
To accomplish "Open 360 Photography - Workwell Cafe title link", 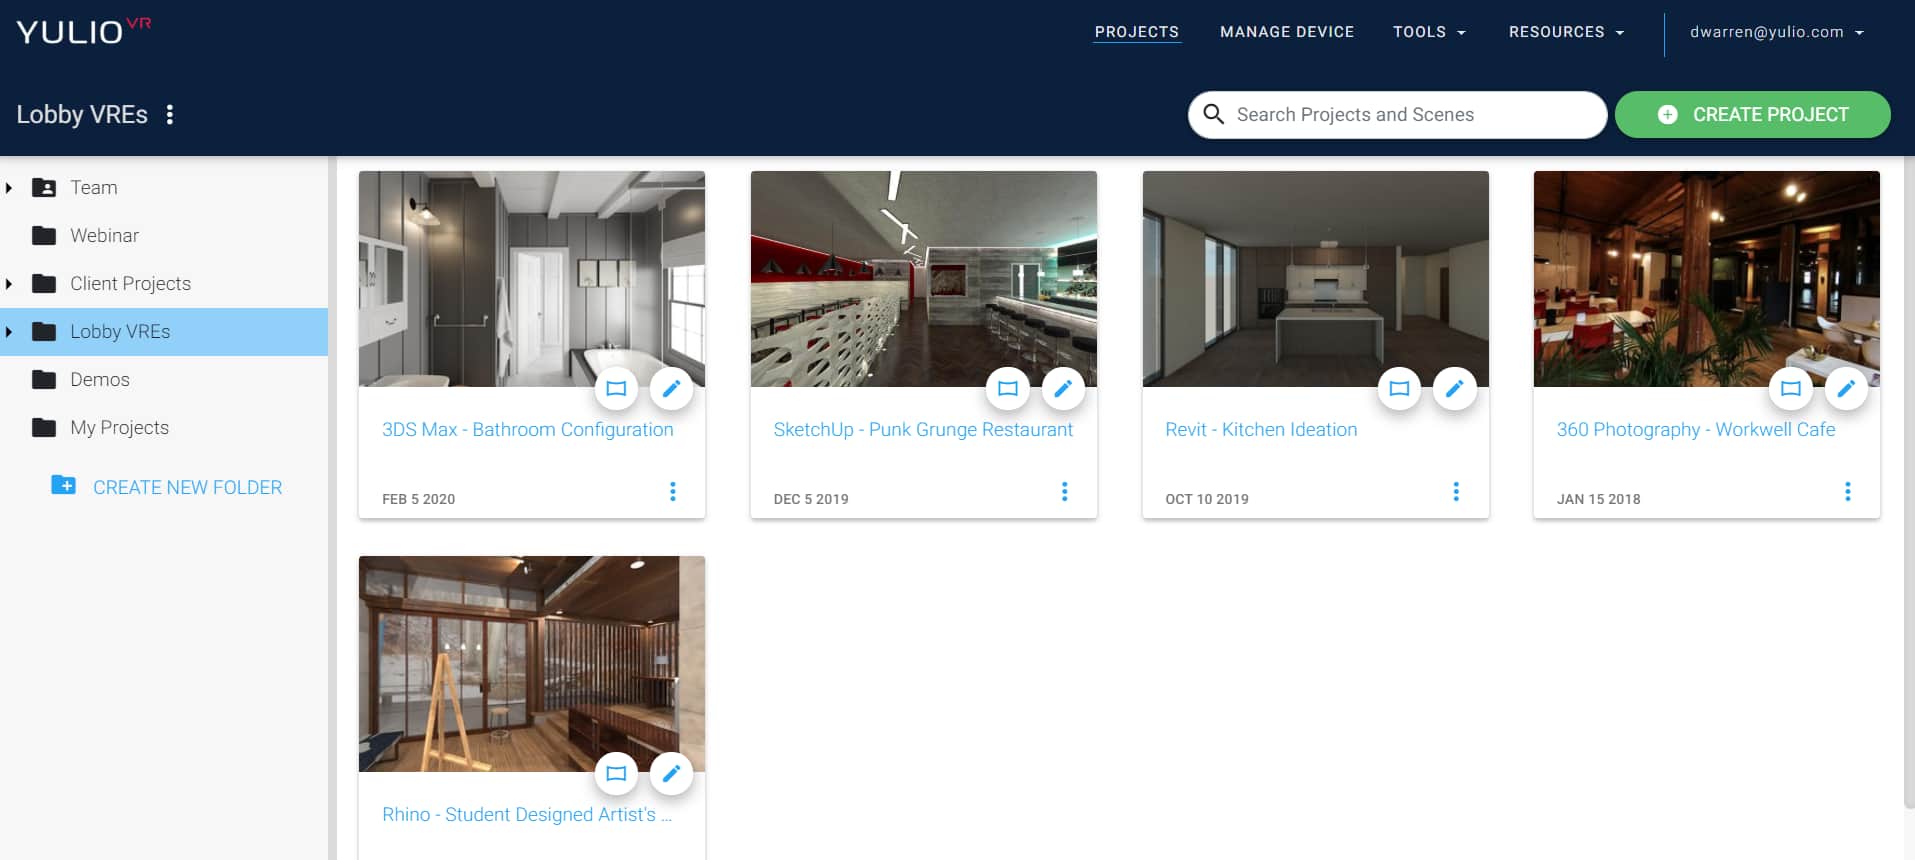I will coord(1696,429).
